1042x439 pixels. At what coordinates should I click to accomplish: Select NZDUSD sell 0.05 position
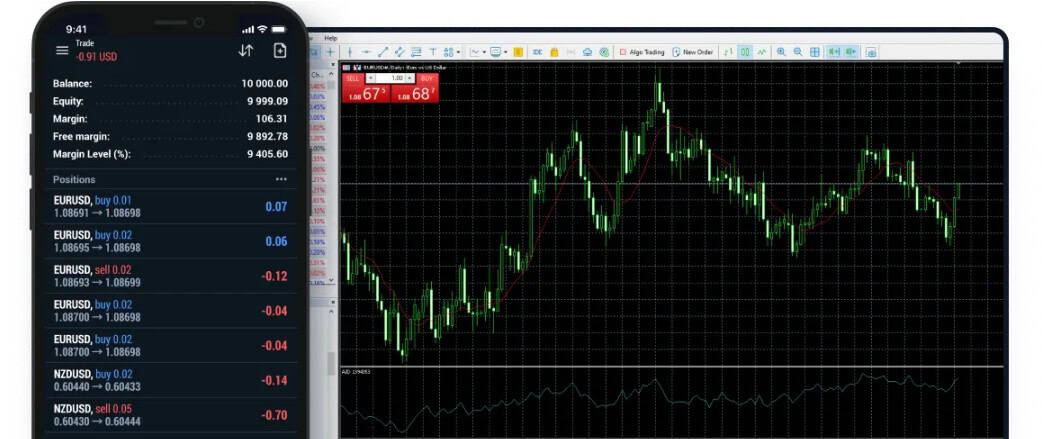170,414
